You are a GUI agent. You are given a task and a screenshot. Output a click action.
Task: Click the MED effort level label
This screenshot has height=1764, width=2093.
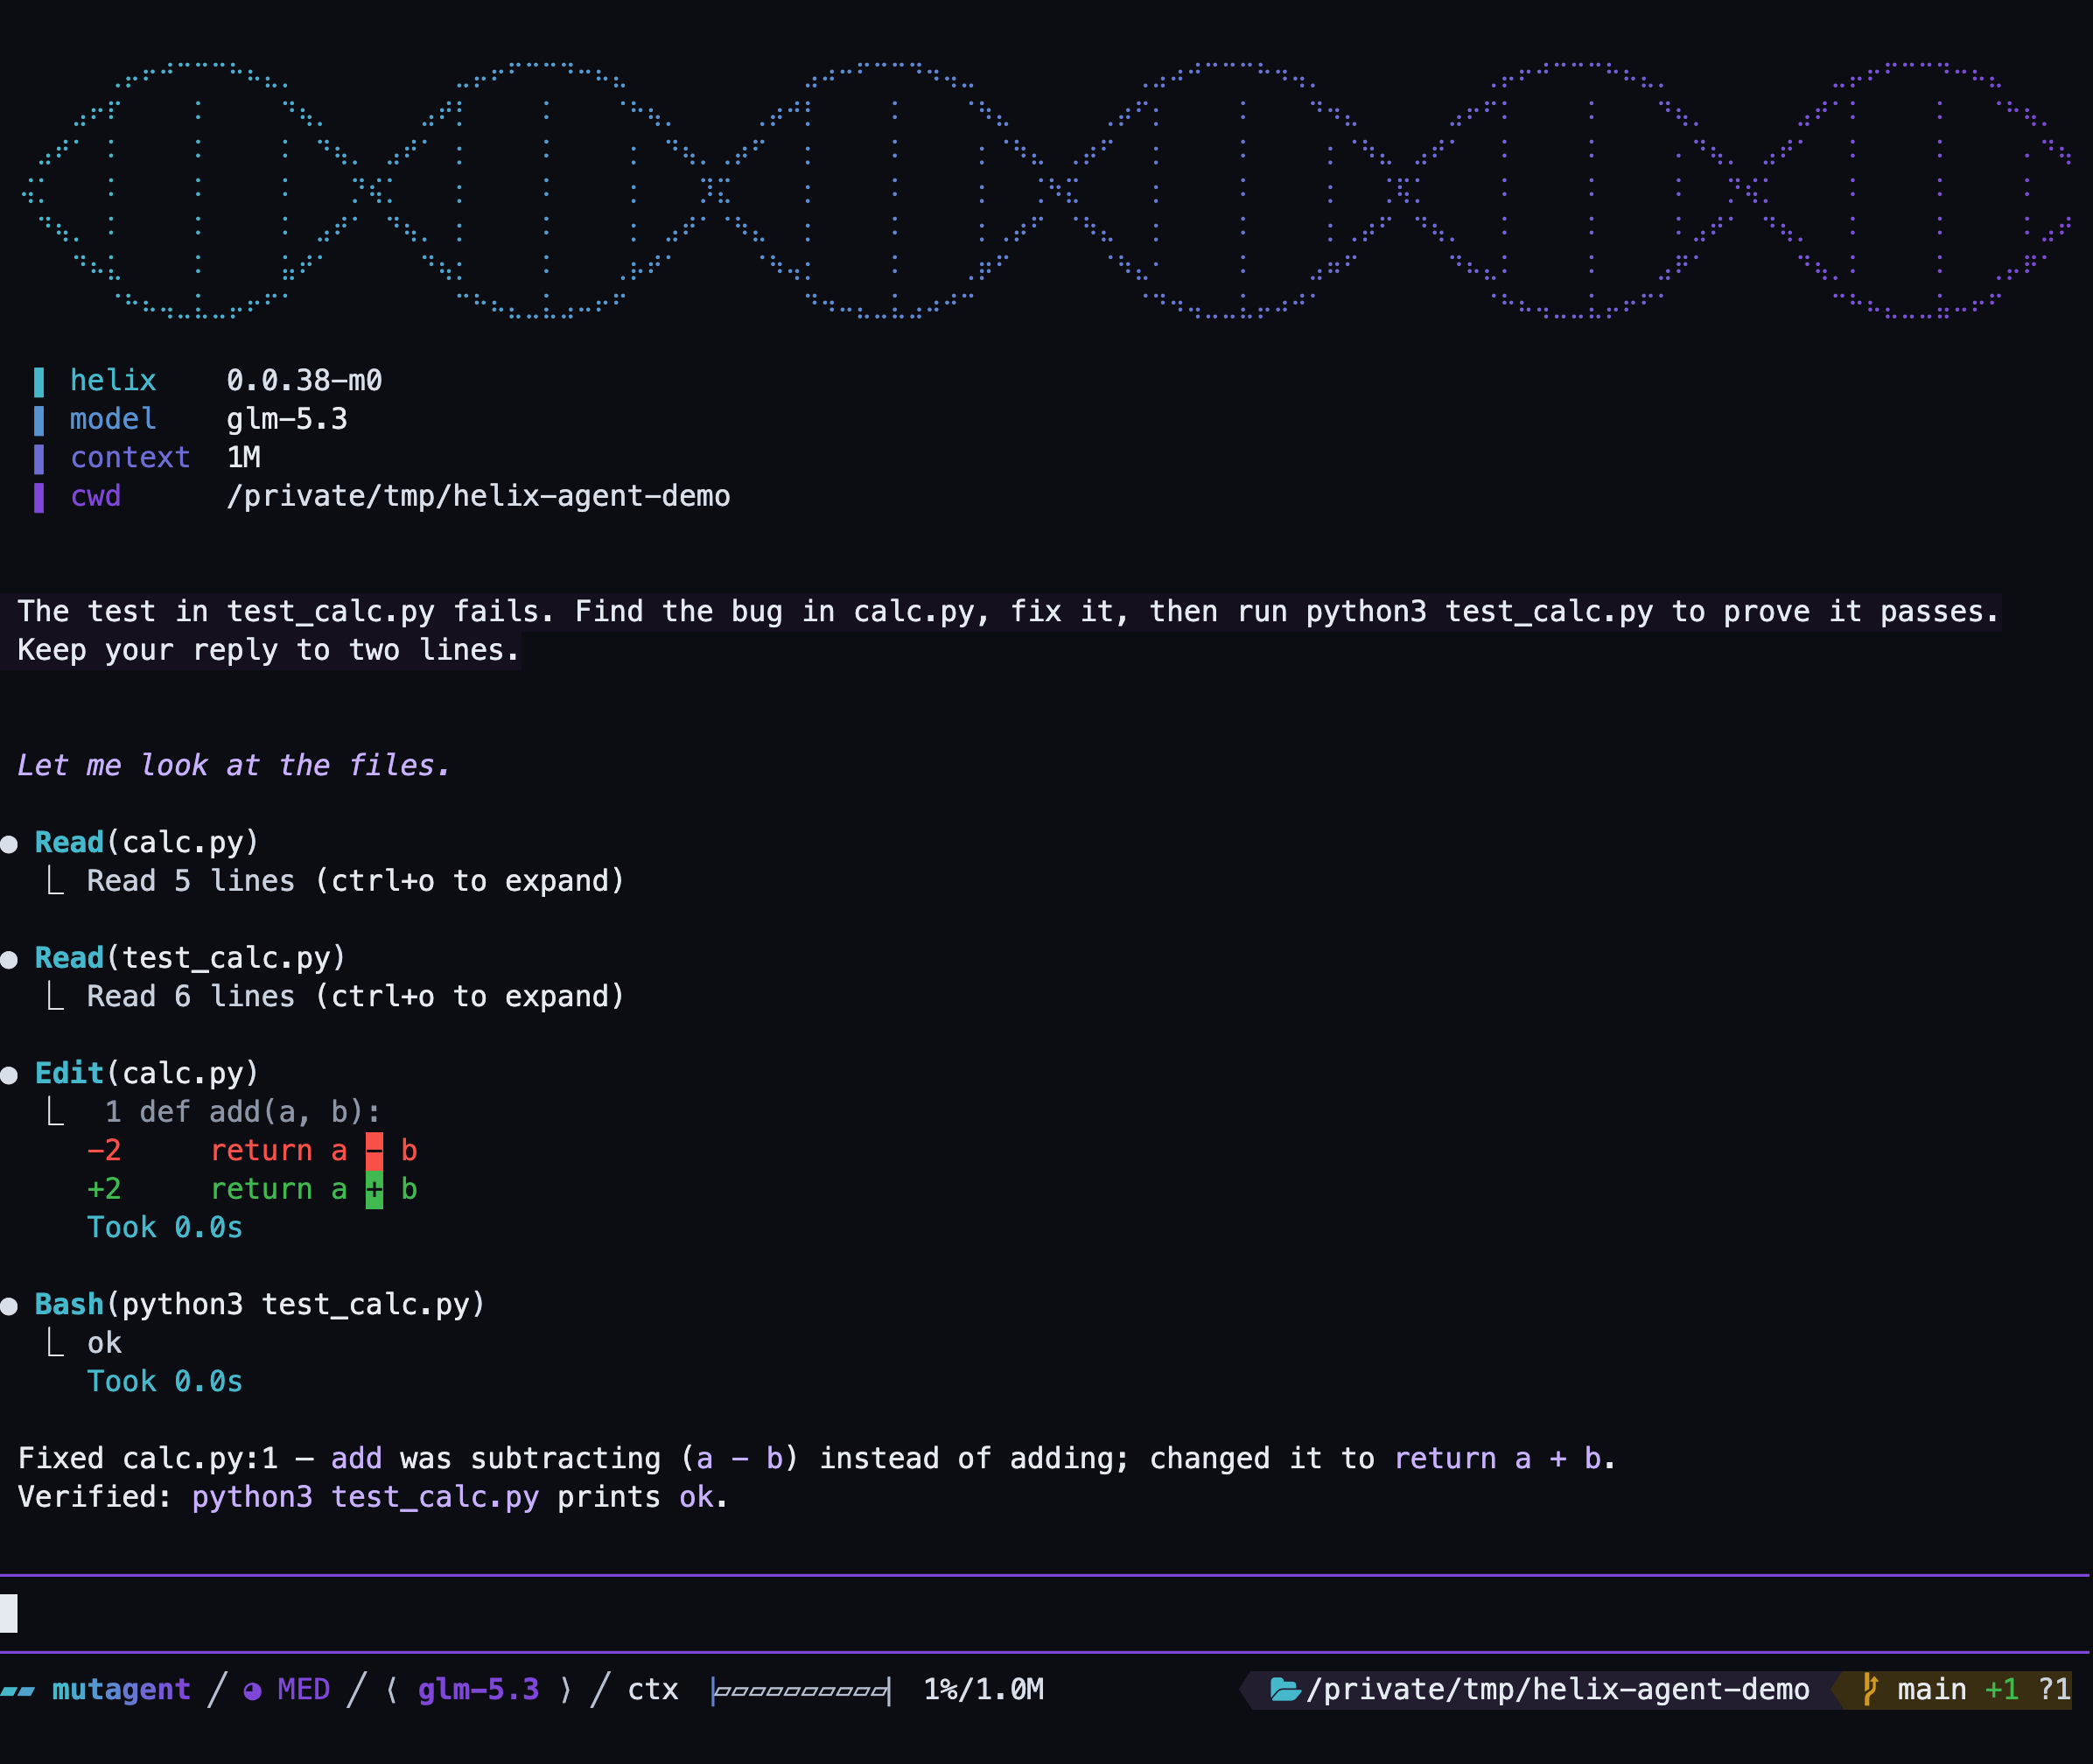(x=303, y=1690)
